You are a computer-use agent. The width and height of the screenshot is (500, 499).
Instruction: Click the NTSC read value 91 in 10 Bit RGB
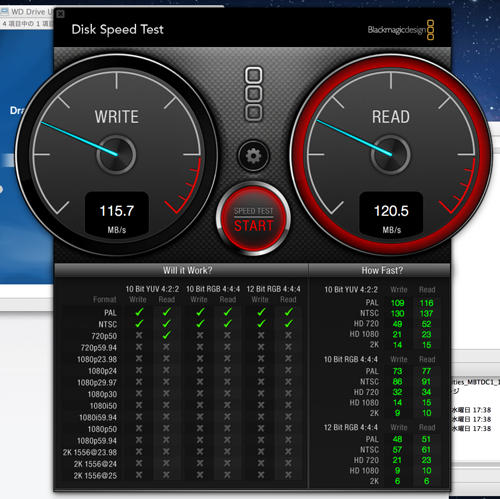426,381
